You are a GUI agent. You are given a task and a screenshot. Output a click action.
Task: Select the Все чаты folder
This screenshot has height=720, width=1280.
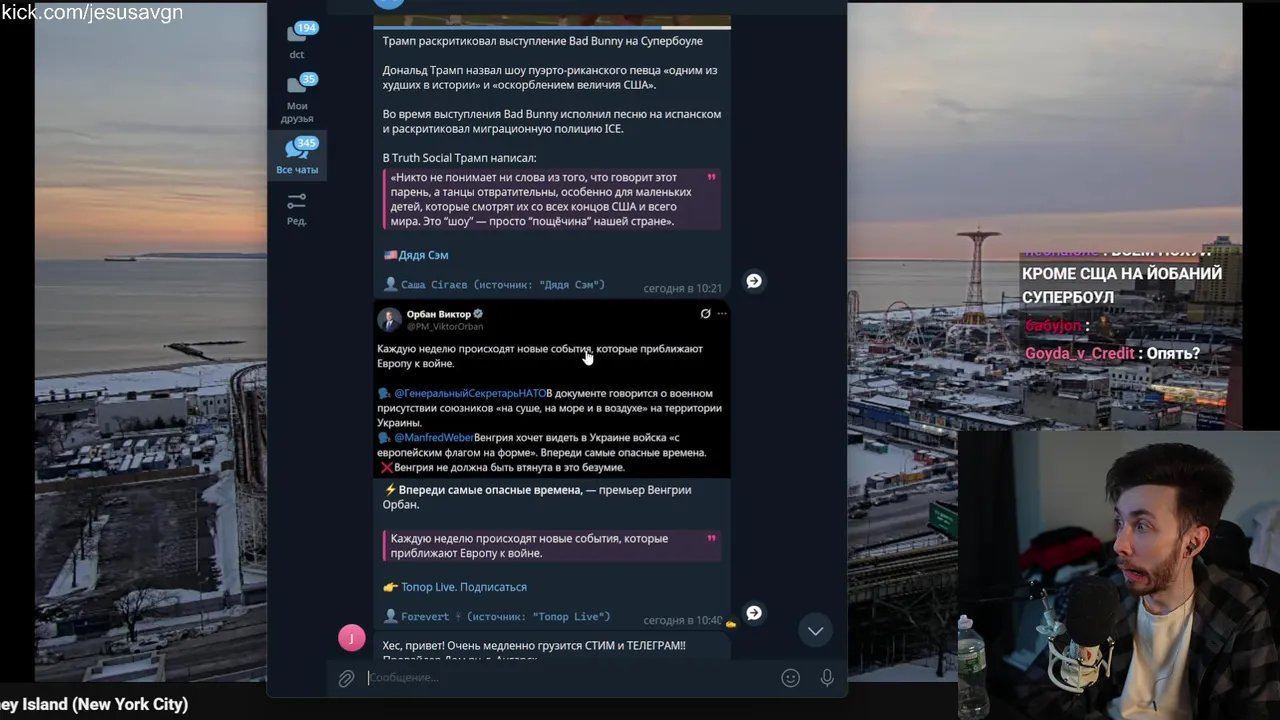[297, 156]
